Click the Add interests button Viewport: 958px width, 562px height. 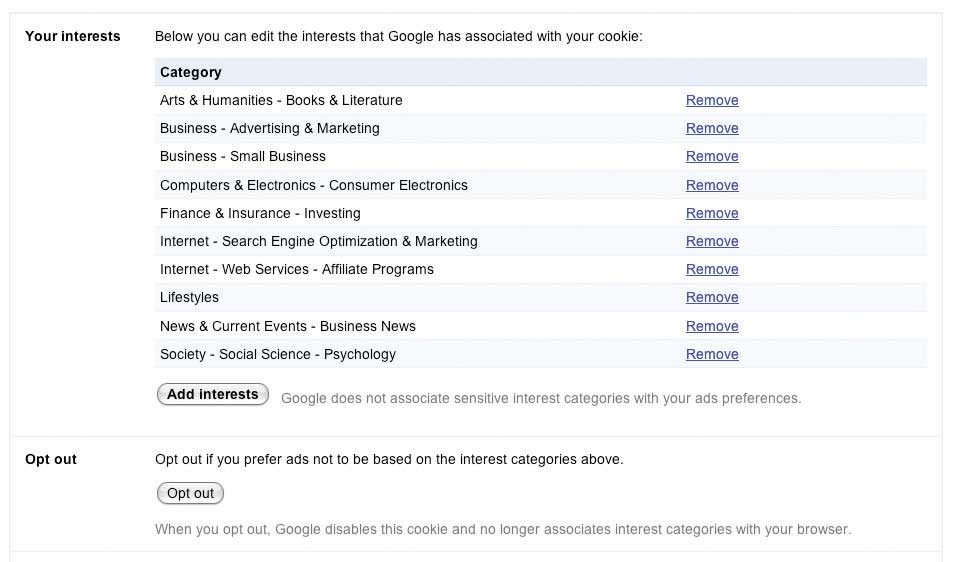tap(213, 395)
